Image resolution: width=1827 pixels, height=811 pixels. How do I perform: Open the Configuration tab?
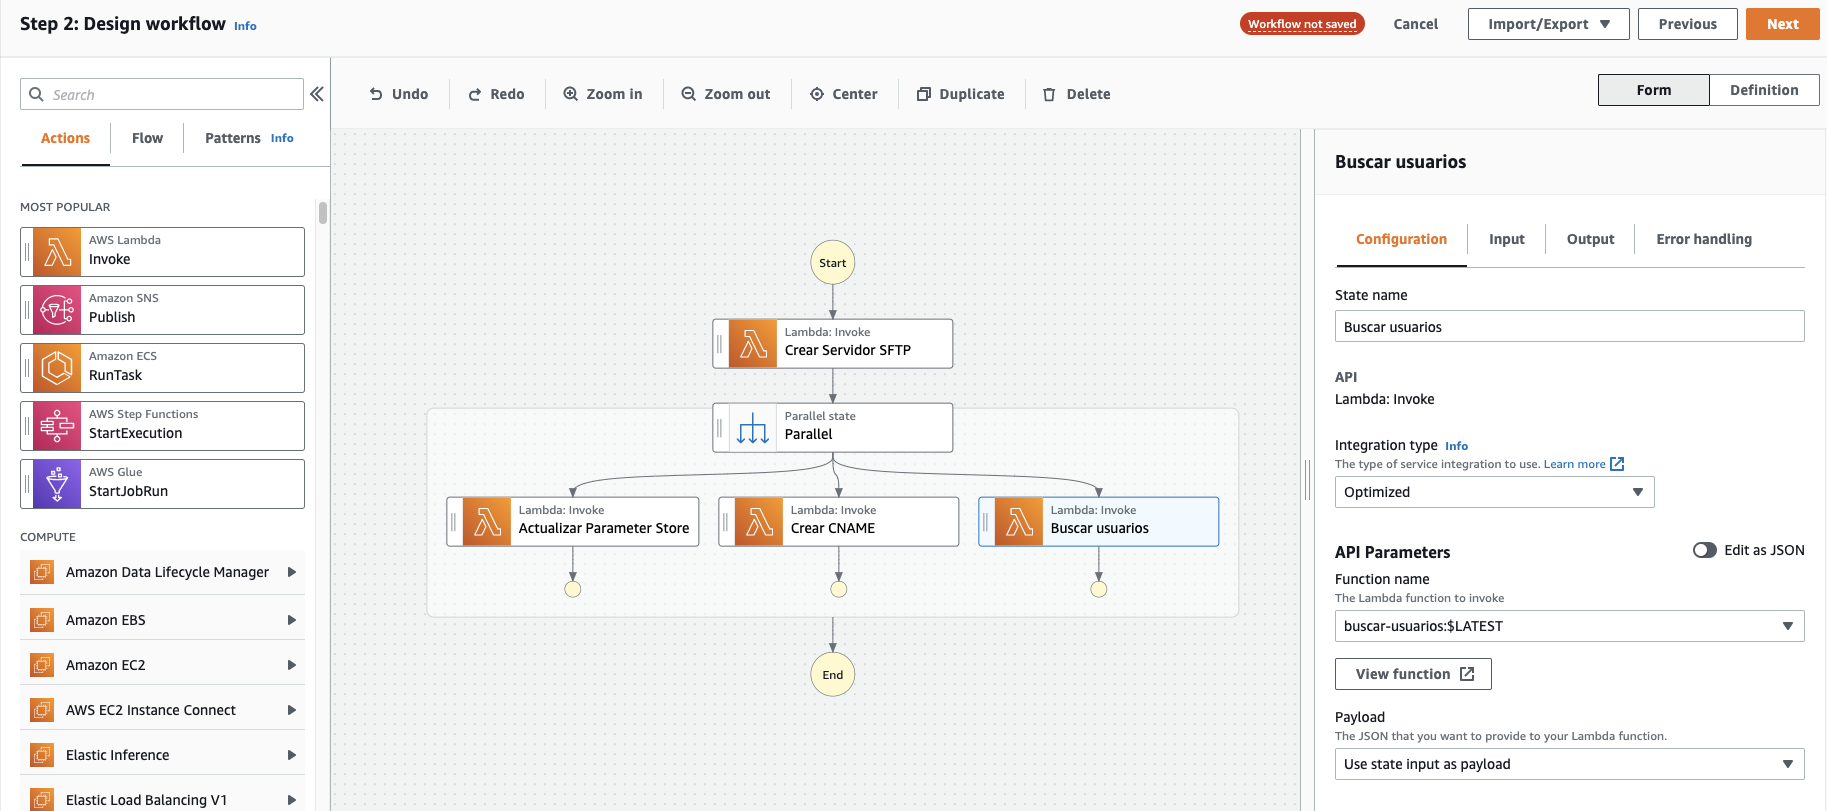pyautogui.click(x=1401, y=239)
